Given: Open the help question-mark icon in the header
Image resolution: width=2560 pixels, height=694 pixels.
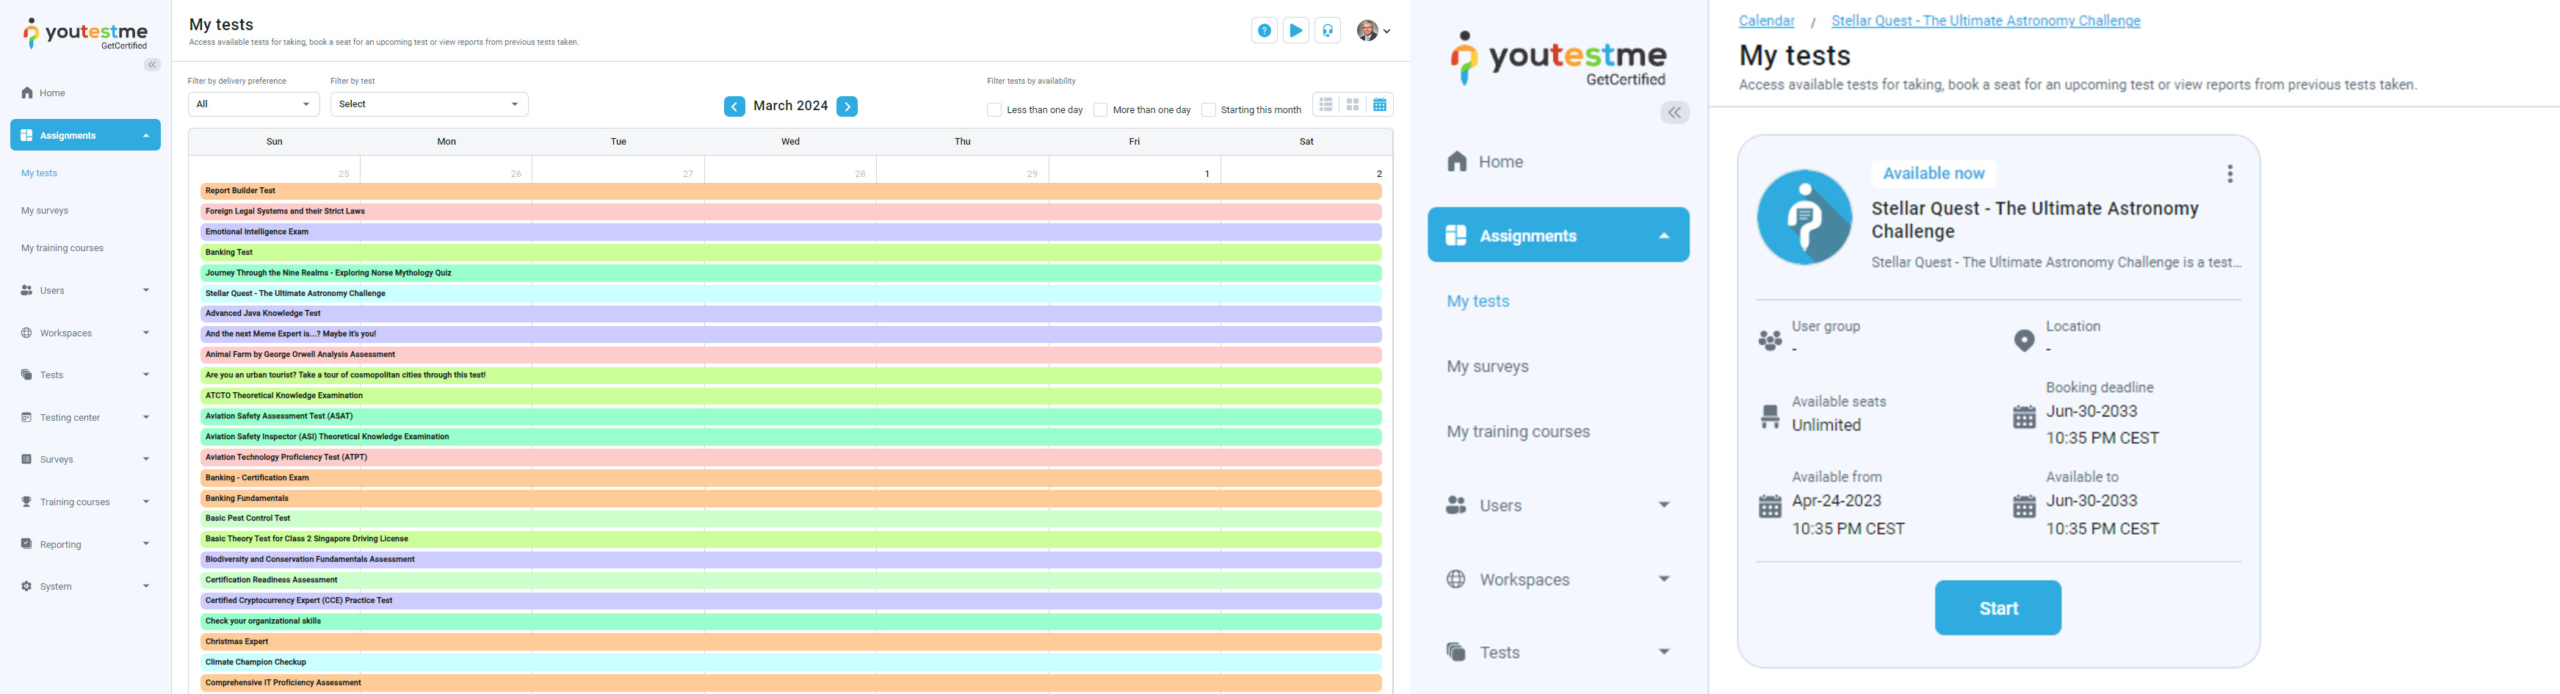Looking at the screenshot, I should click(x=1264, y=31).
